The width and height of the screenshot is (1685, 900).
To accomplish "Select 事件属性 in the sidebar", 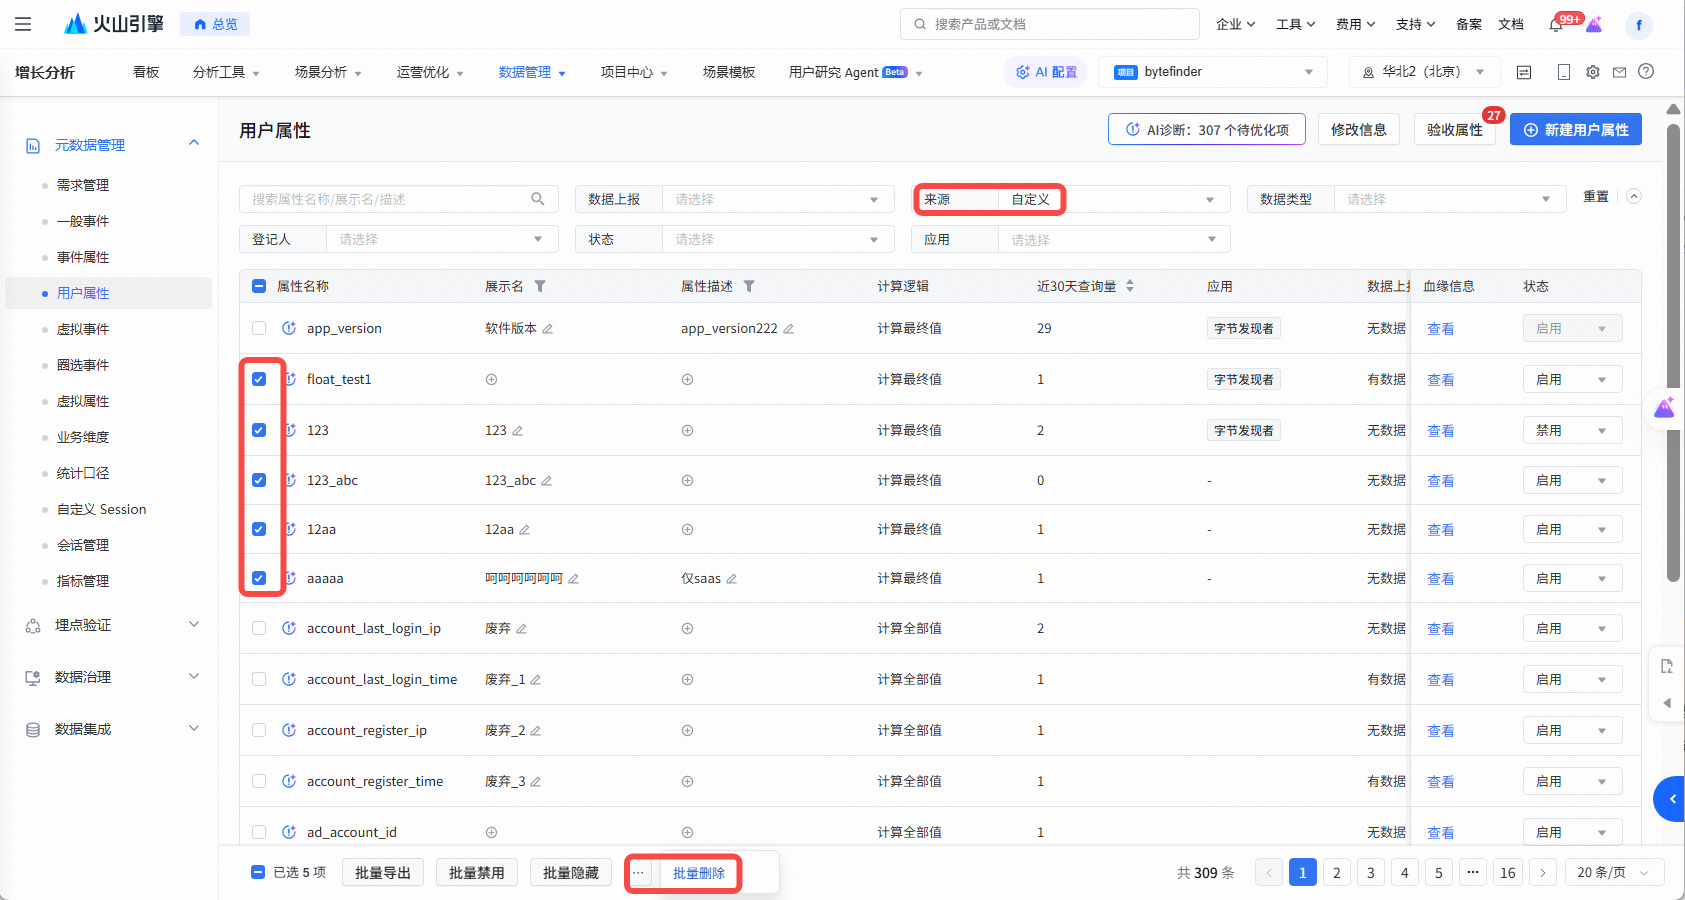I will pos(83,257).
